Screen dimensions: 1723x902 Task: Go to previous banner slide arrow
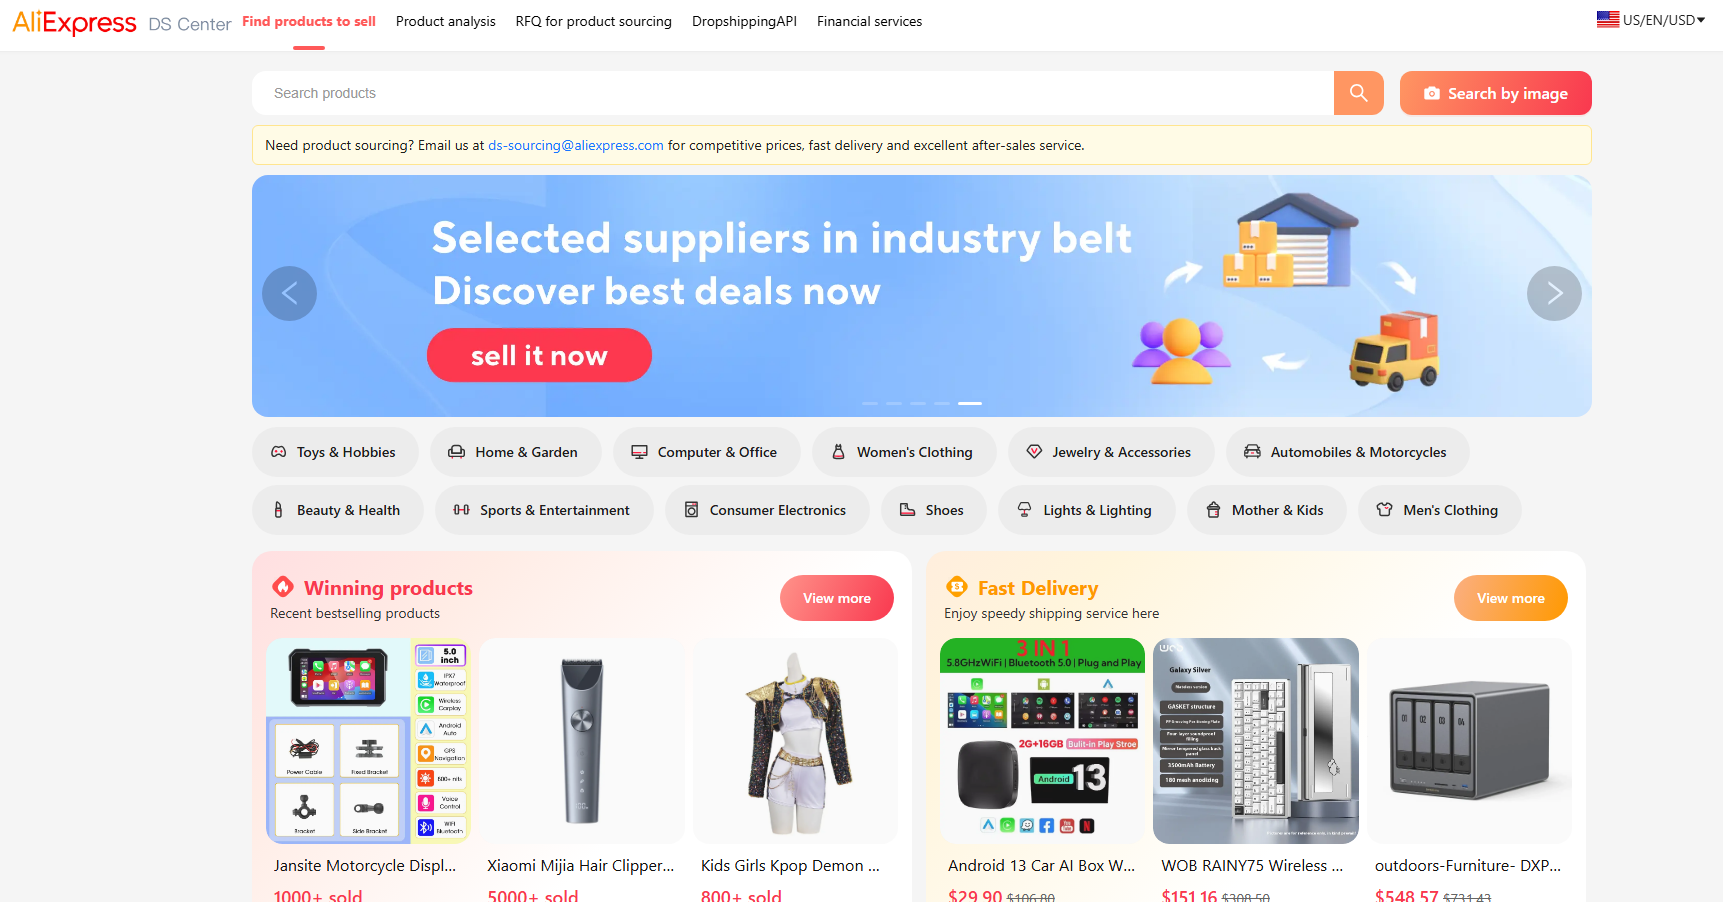(x=289, y=293)
